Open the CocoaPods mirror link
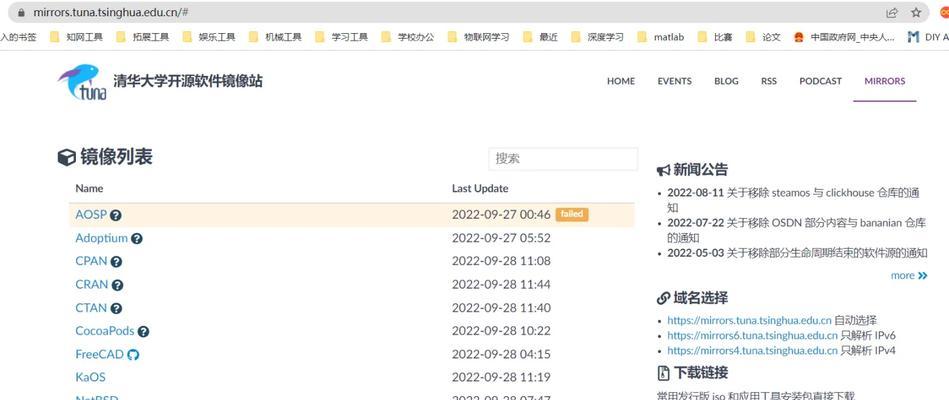The image size is (949, 400). [105, 331]
